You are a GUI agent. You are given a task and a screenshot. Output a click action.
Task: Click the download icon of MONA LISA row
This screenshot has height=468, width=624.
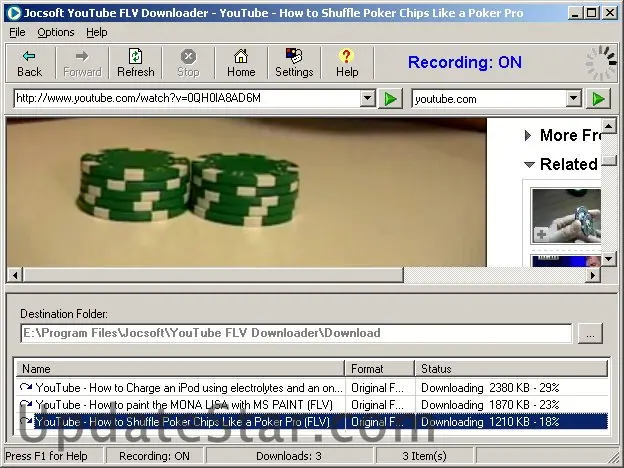pyautogui.click(x=26, y=404)
